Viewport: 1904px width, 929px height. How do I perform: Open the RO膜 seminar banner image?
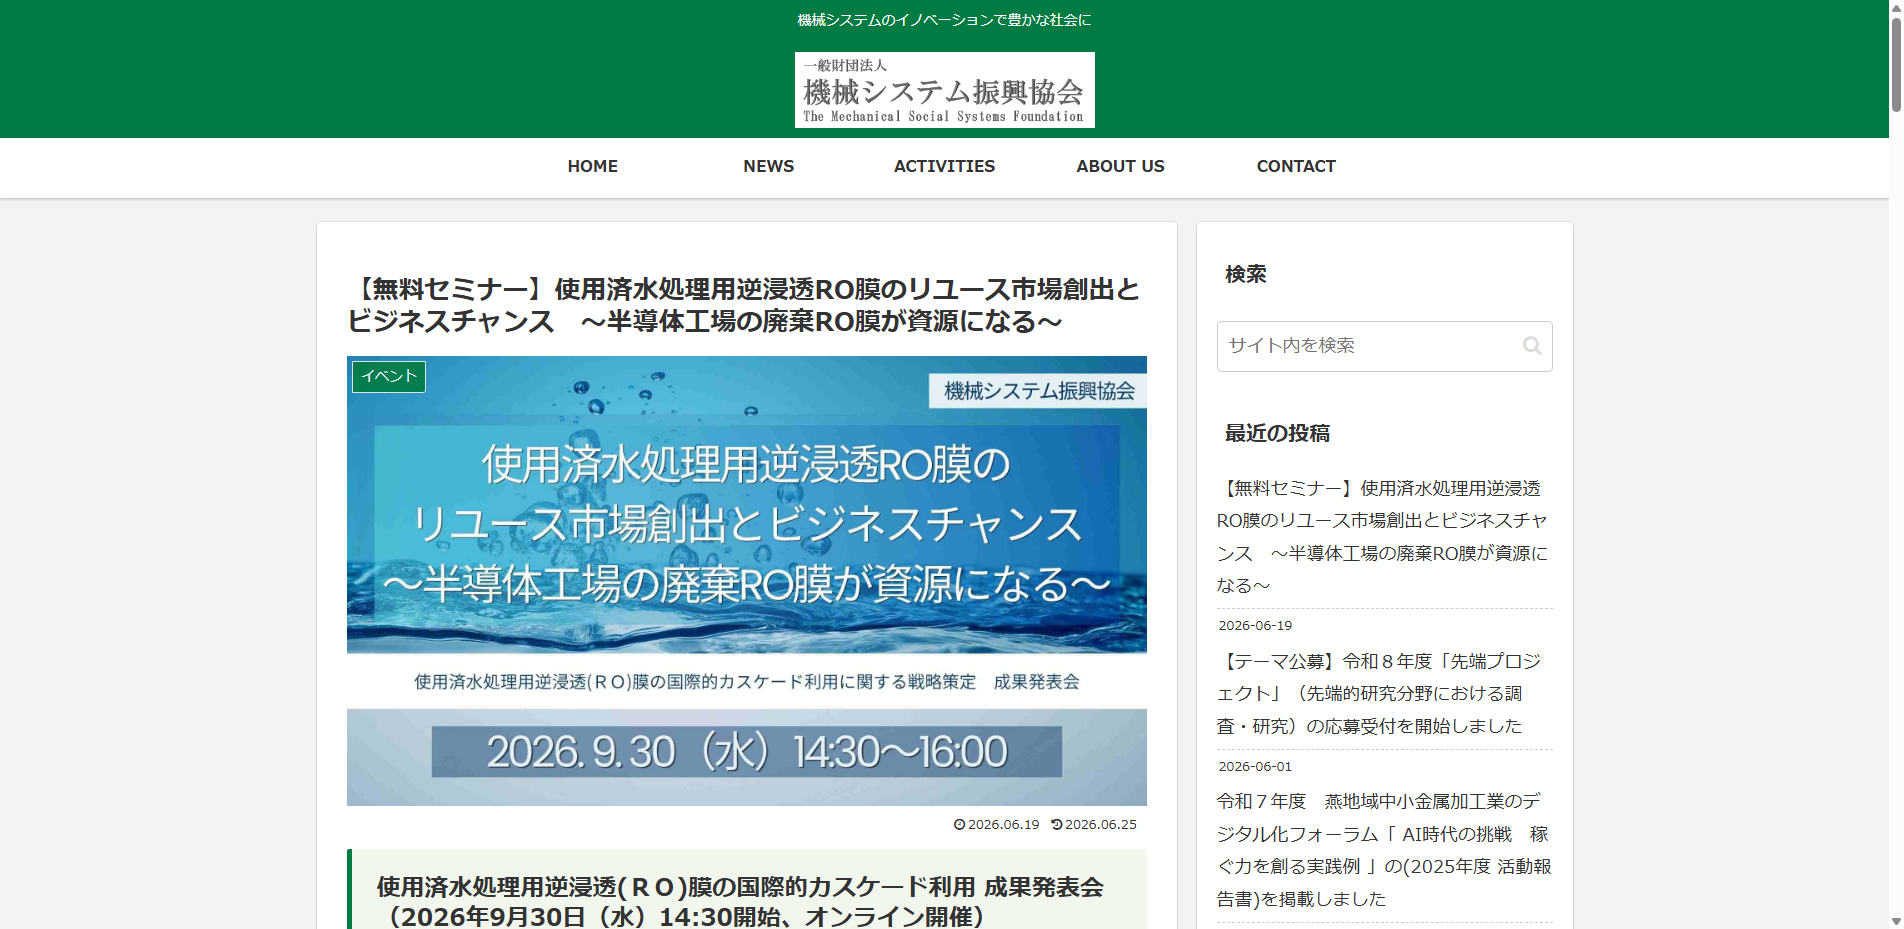pyautogui.click(x=747, y=581)
